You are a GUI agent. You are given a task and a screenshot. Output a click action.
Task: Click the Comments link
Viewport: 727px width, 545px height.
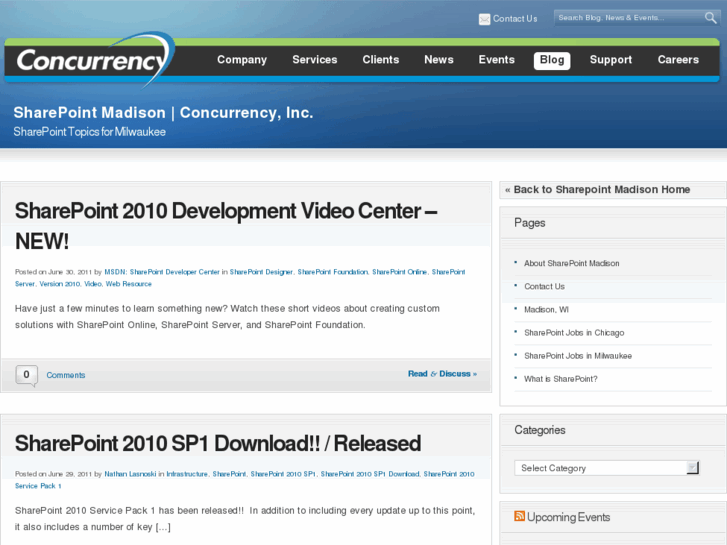66,375
